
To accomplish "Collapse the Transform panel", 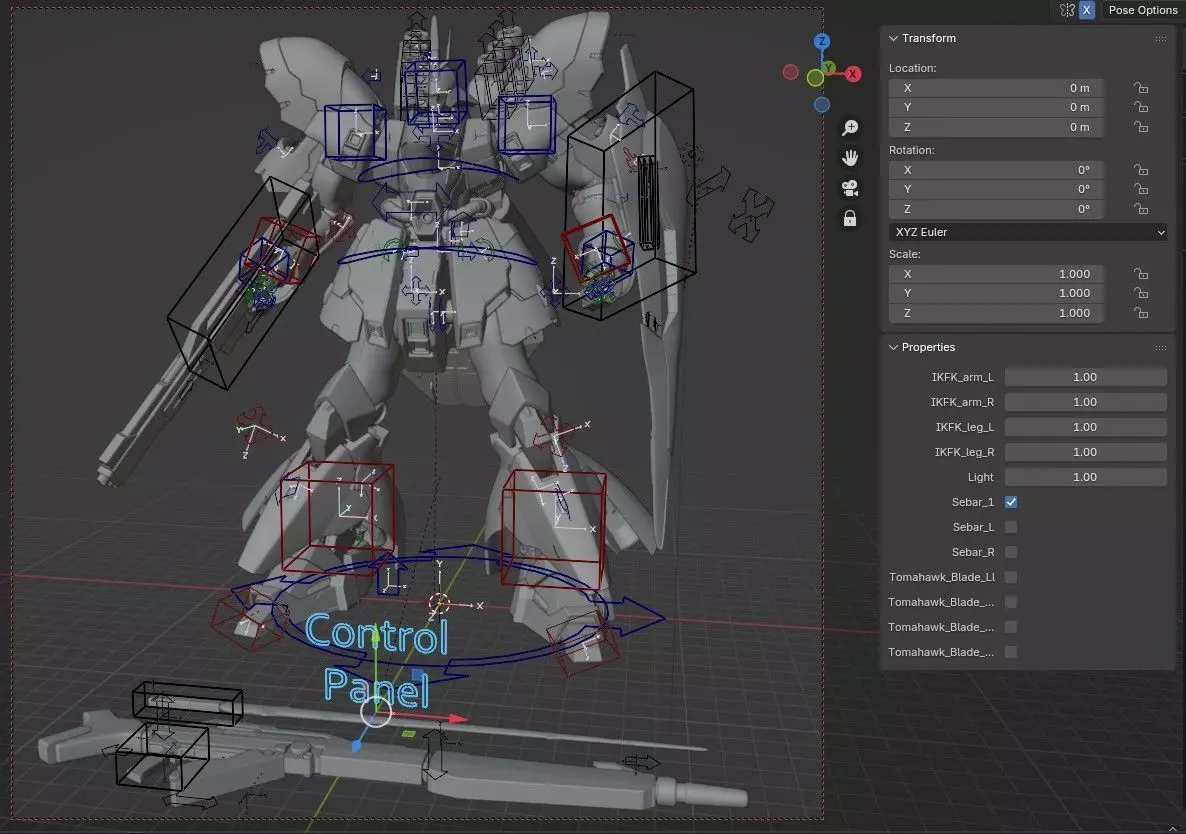I will pos(893,38).
